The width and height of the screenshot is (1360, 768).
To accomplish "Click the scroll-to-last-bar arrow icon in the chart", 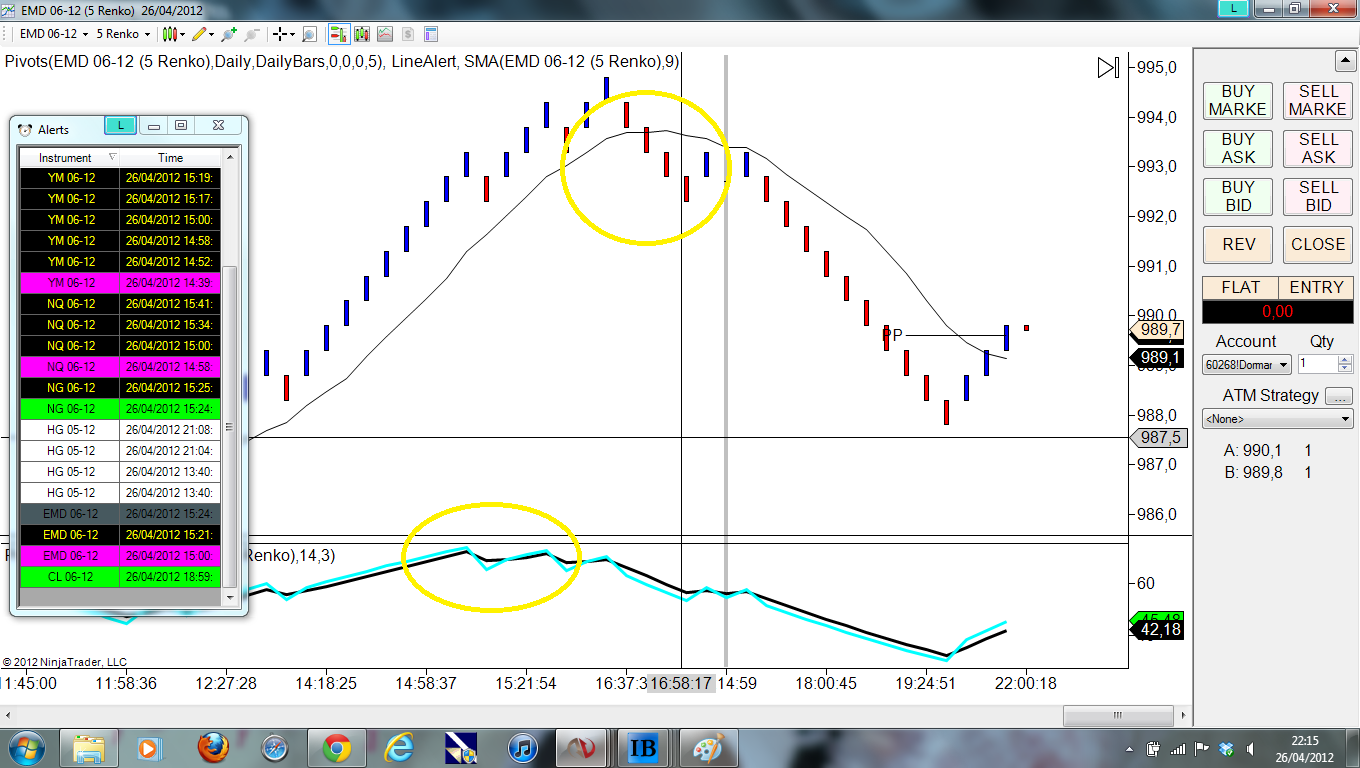I will point(1108,68).
